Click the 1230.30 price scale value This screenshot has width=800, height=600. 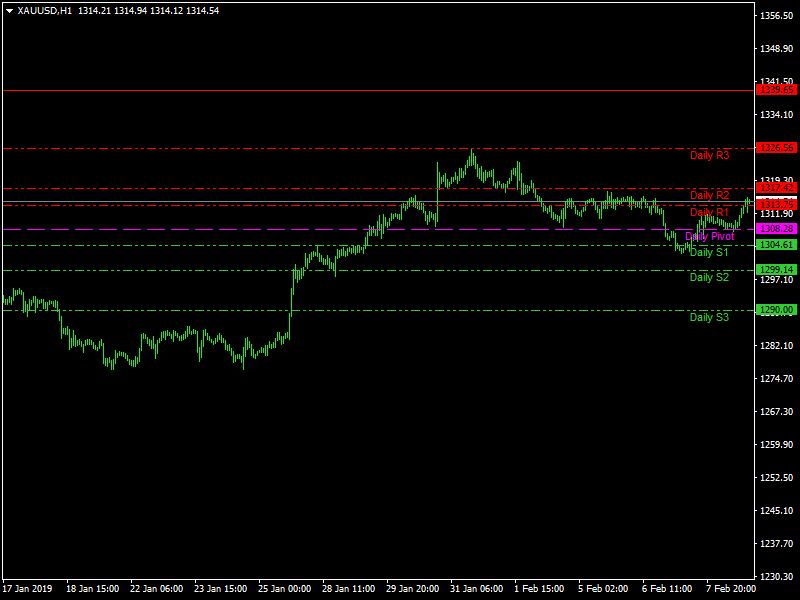pyautogui.click(x=776, y=577)
